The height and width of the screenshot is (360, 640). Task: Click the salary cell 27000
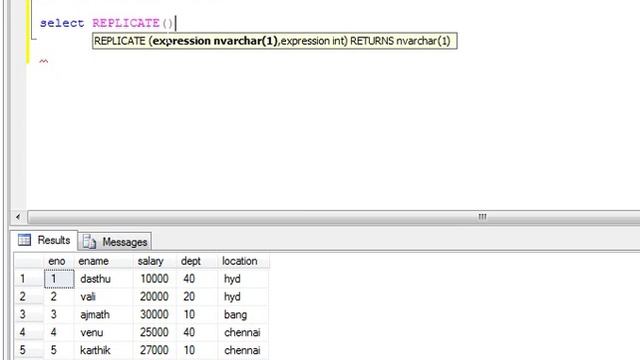pyautogui.click(x=155, y=350)
